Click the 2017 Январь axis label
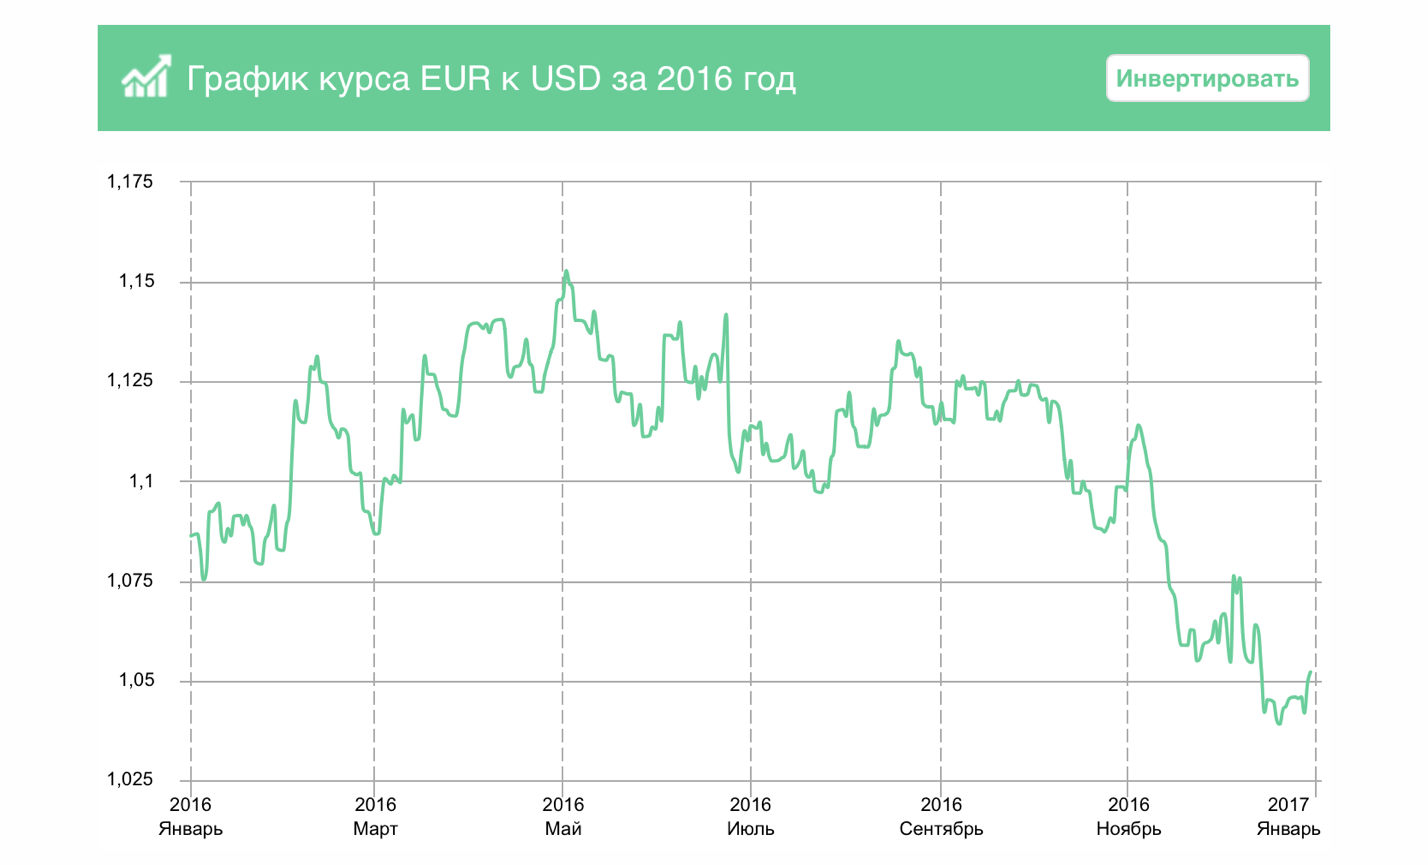Viewport: 1428px width, 865px height. (x=1289, y=817)
